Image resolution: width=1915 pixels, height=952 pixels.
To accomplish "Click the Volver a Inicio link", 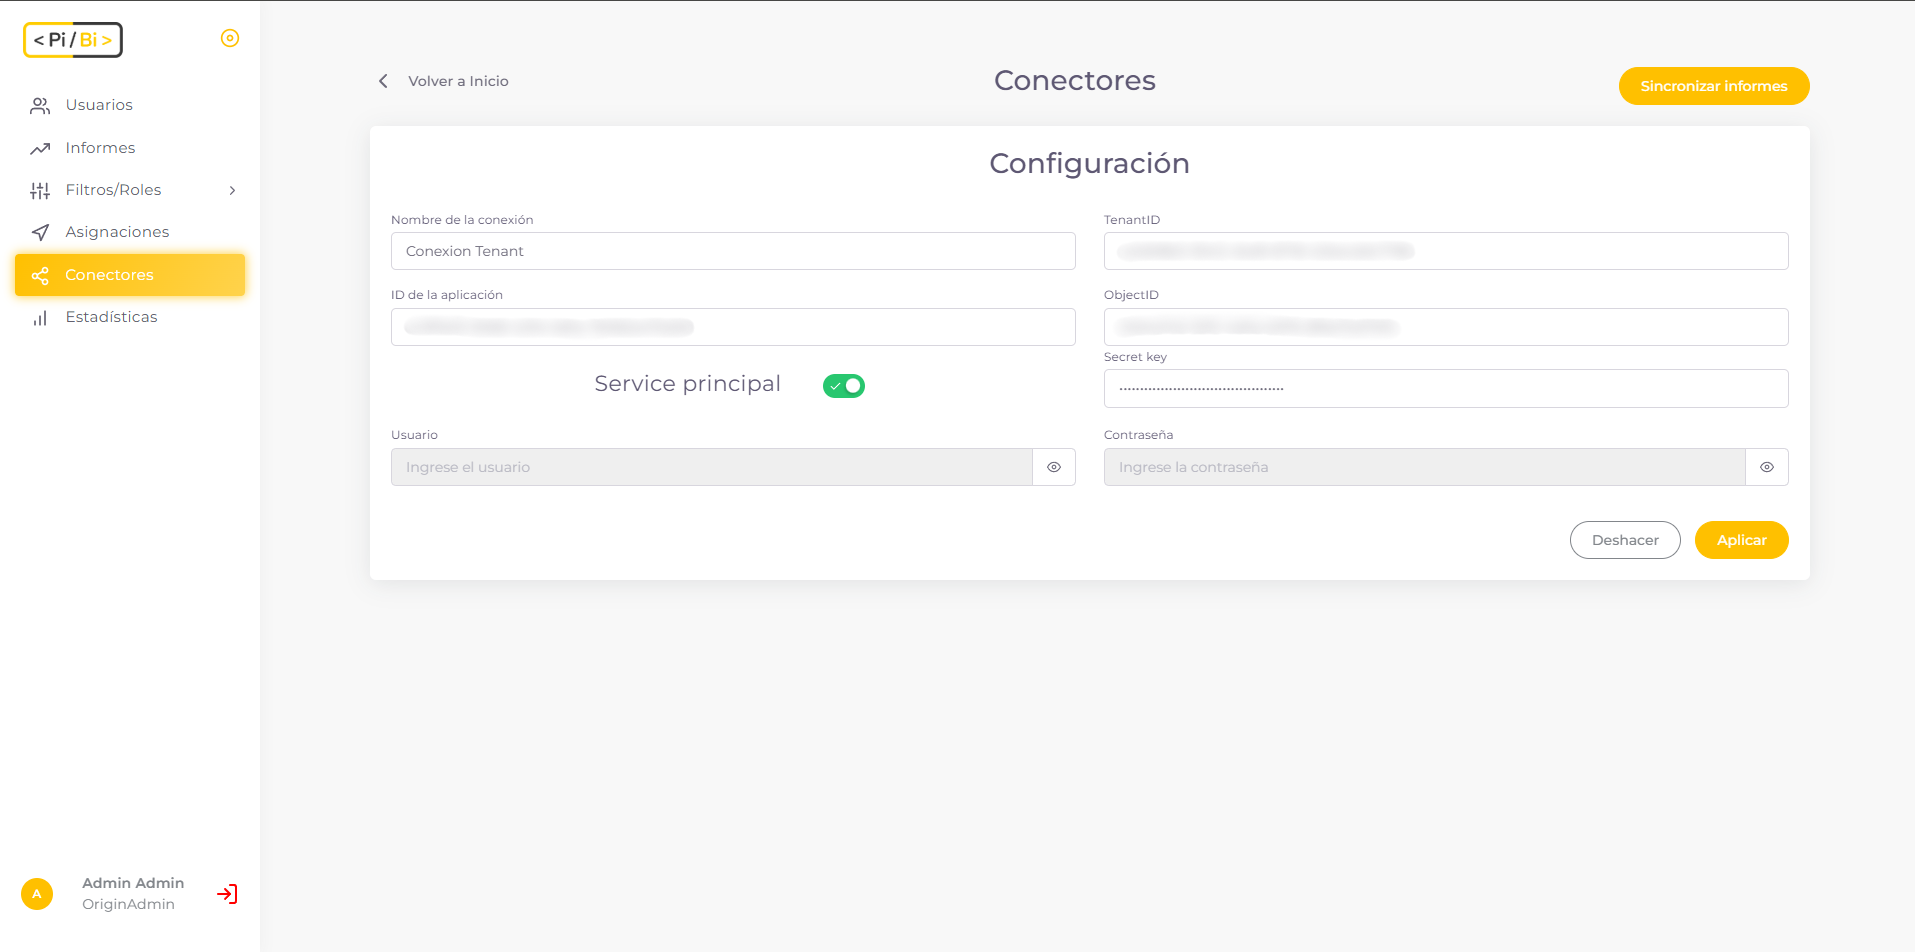I will pos(458,81).
